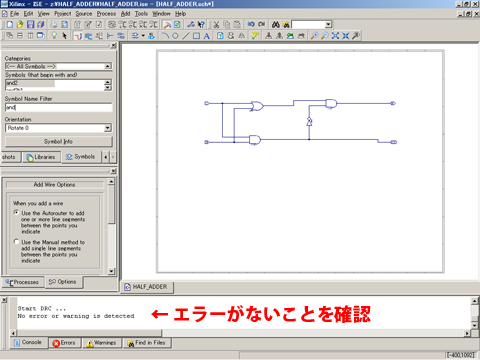Click the Find binoculars icon
Screen dimensions: 480x360
coord(275,24)
